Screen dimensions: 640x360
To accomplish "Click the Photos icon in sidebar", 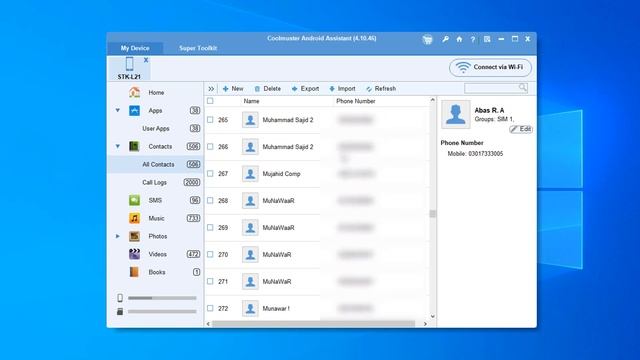I will 134,236.
